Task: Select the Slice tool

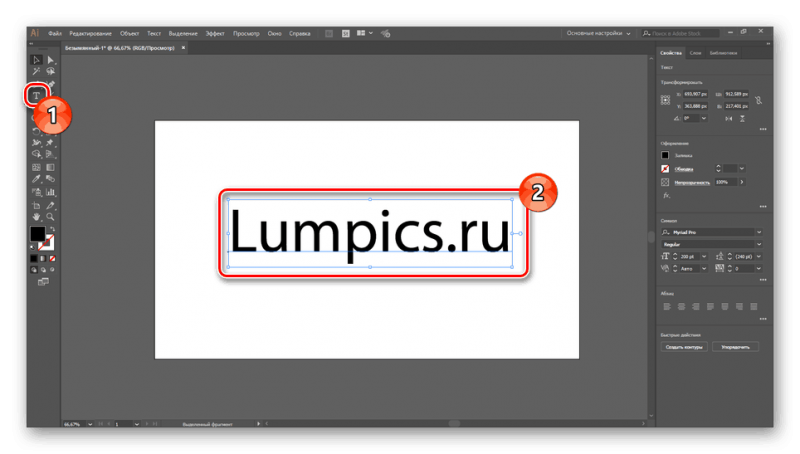Action: [x=50, y=206]
